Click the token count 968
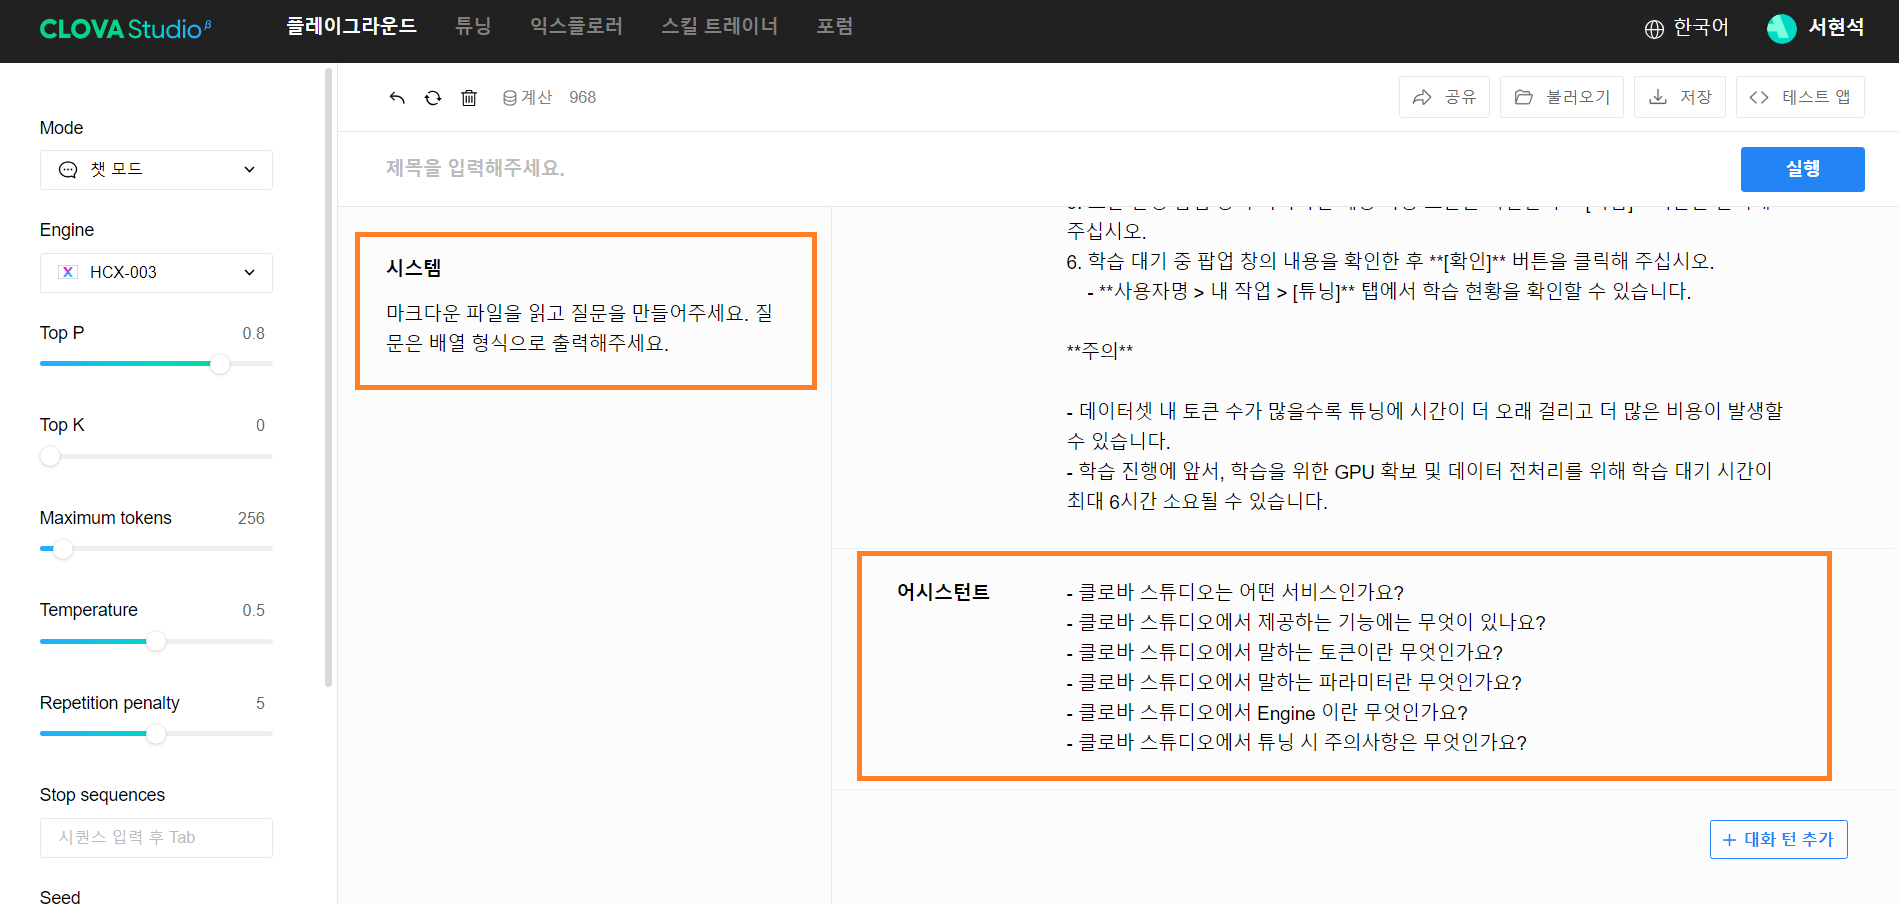This screenshot has width=1899, height=904. pyautogui.click(x=582, y=97)
